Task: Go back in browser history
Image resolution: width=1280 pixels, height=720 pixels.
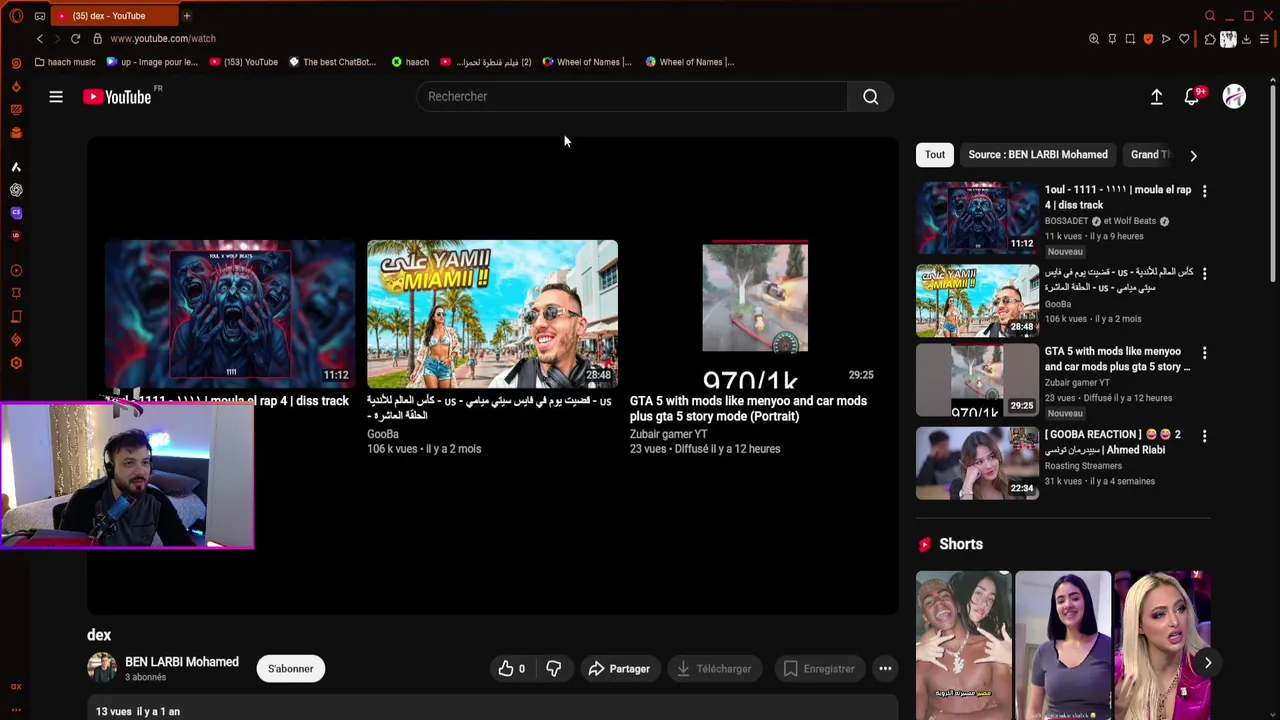Action: (x=40, y=39)
